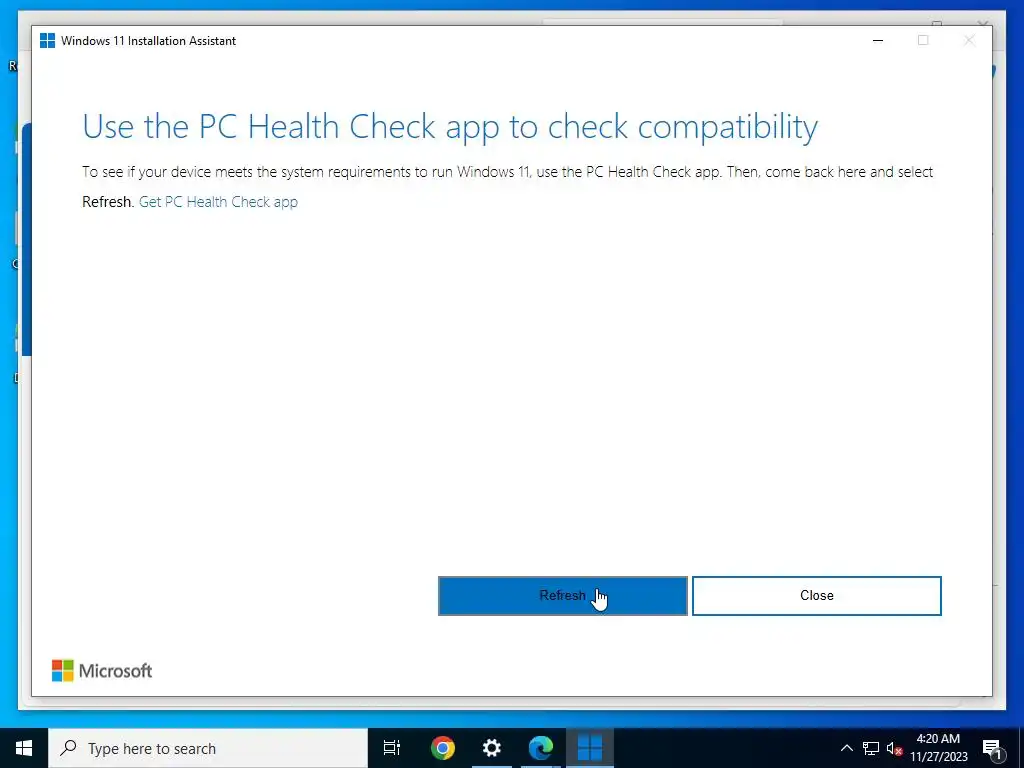Launch Google Chrome from the taskbar
Screen dimensions: 1024x768
(x=443, y=748)
